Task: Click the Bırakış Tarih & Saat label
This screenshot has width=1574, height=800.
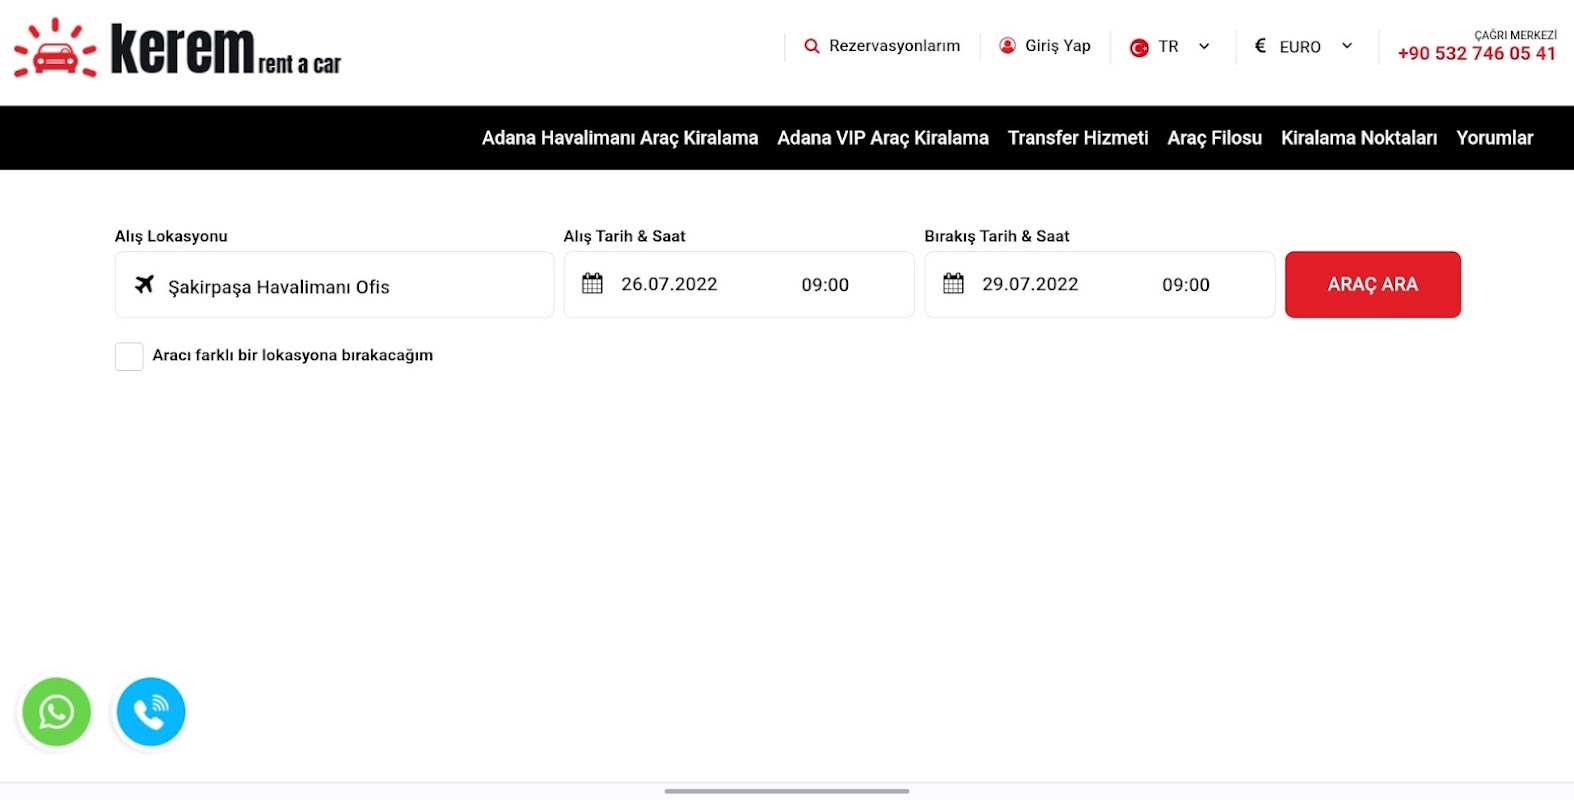Action: pos(997,236)
